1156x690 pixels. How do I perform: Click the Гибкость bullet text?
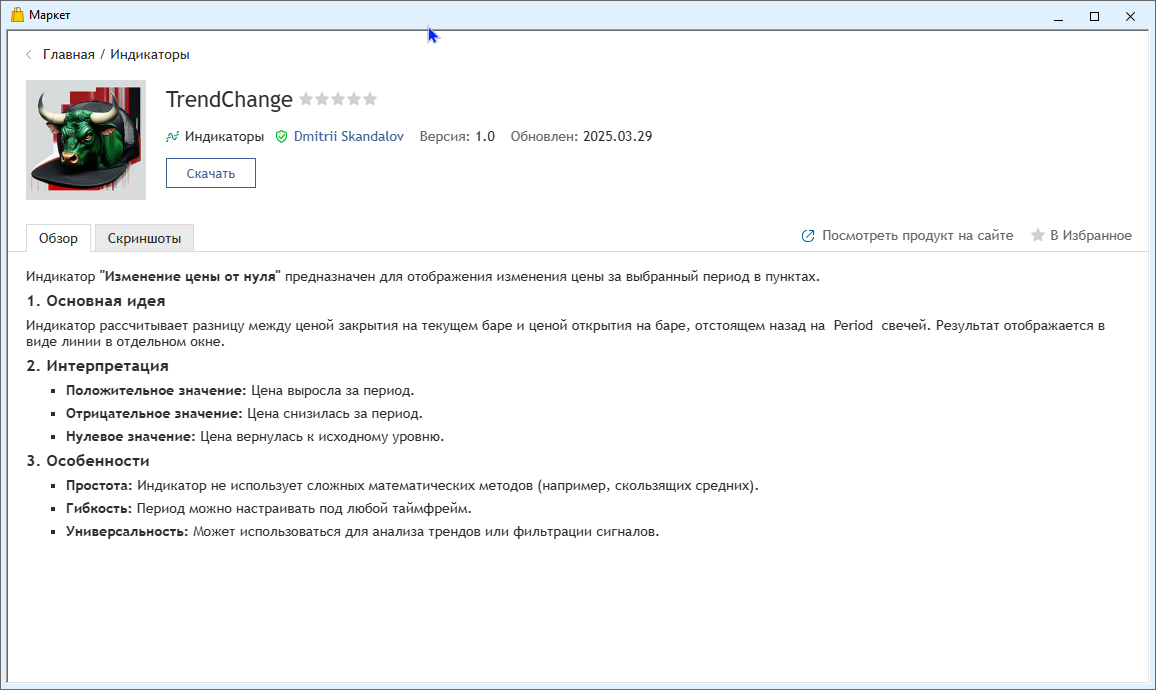pyautogui.click(x=268, y=509)
